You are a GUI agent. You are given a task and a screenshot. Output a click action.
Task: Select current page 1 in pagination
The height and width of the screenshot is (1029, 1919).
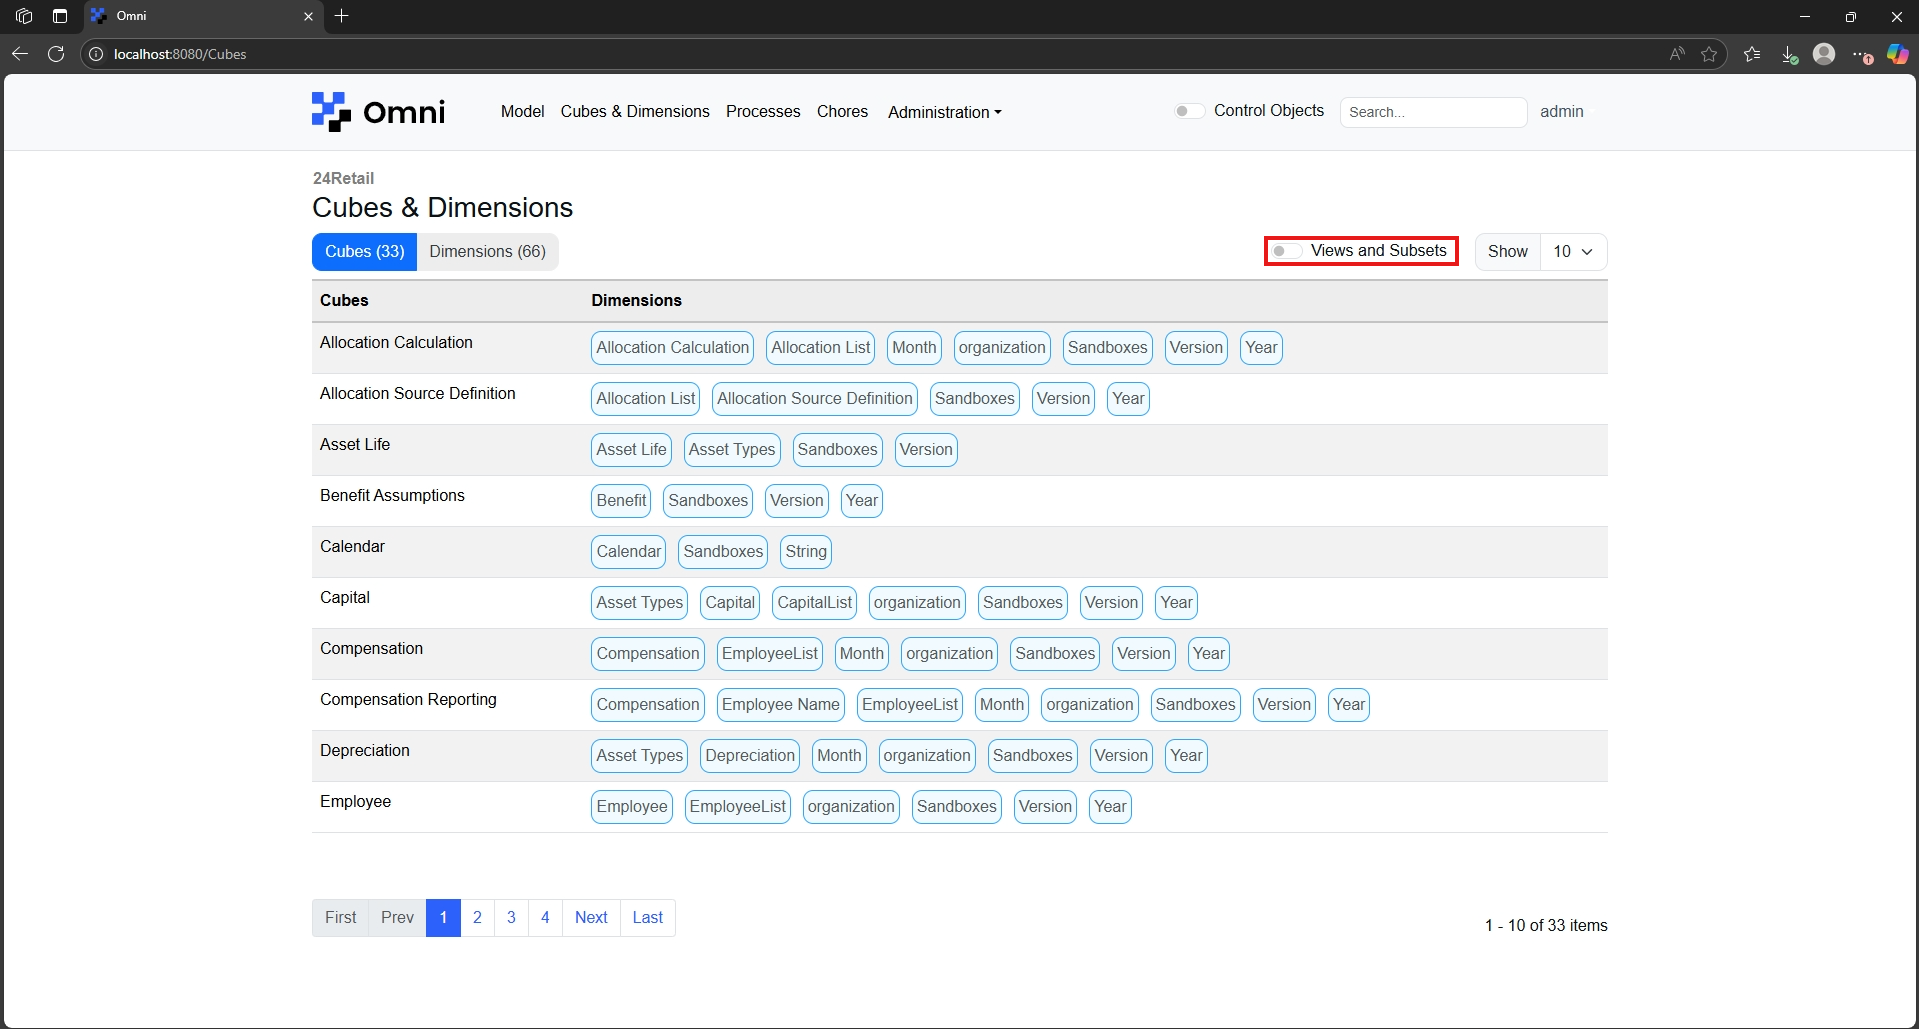(443, 917)
